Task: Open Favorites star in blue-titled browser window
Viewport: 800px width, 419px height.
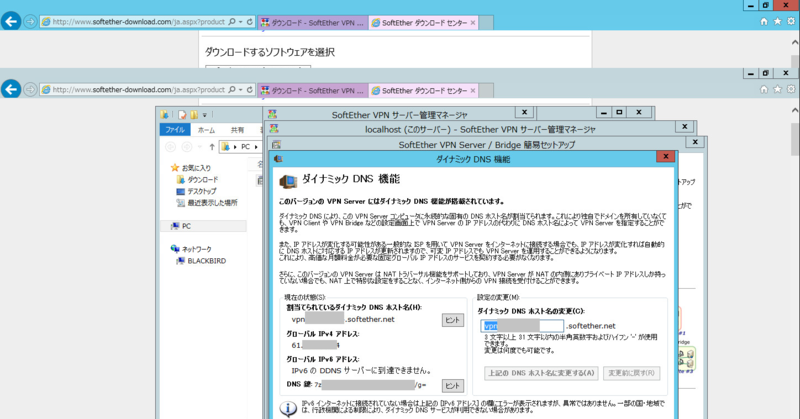Action: [x=777, y=21]
